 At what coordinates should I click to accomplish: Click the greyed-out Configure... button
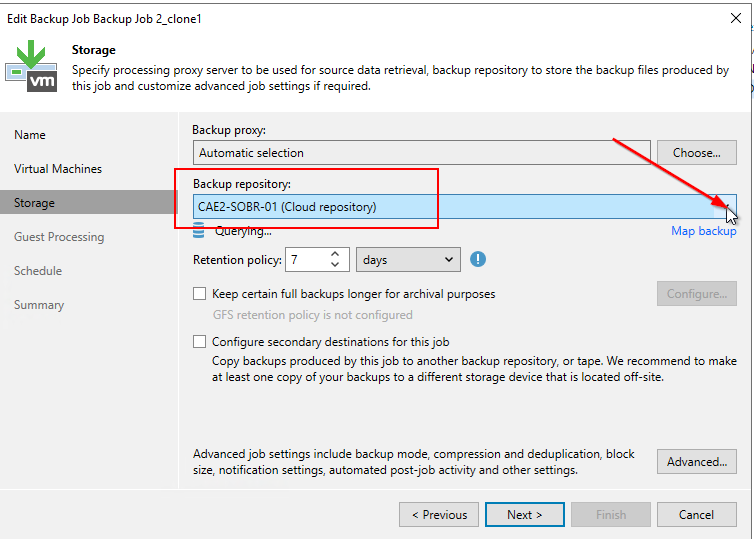(x=696, y=293)
